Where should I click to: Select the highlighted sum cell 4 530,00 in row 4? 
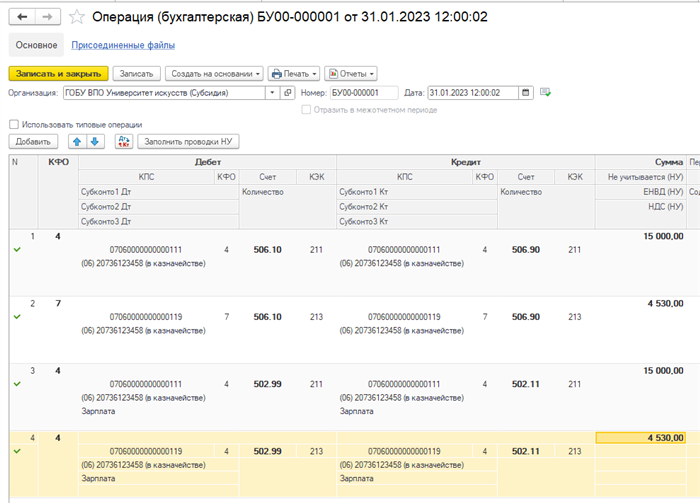(641, 438)
